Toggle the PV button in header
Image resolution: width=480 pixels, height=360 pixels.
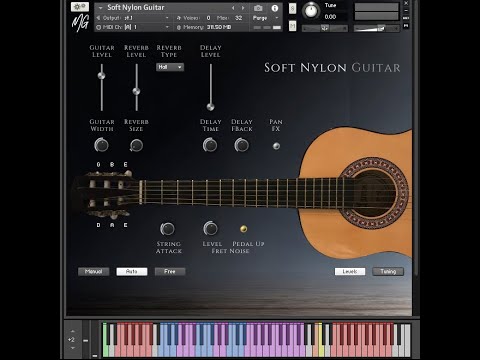[406, 25]
